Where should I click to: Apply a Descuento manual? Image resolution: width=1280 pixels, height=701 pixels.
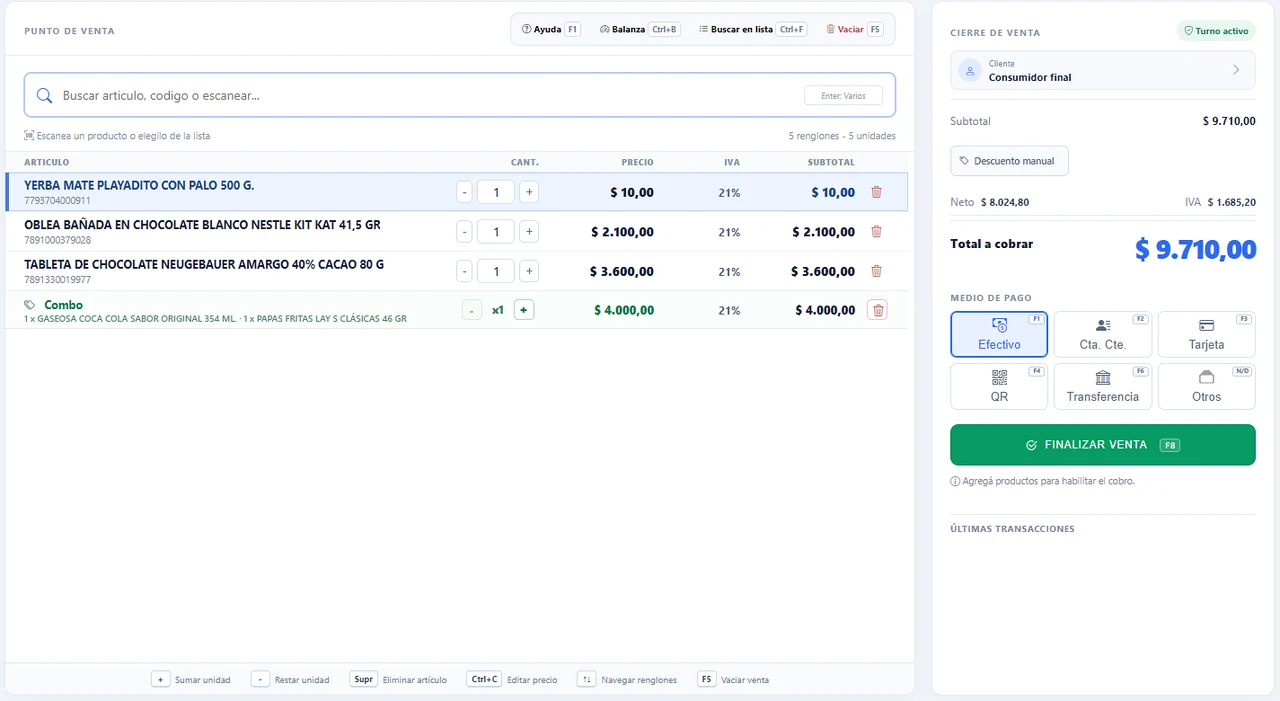point(1009,161)
